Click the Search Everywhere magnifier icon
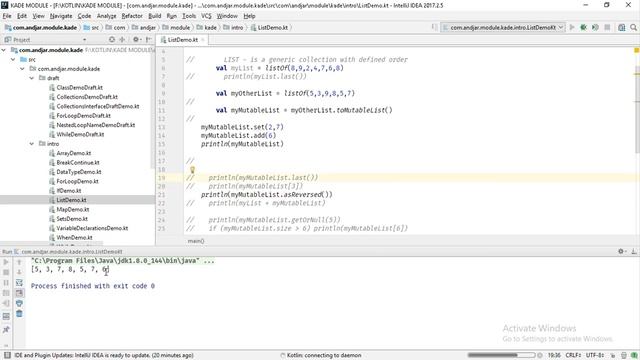Viewport: 640px width, 360px height. click(x=633, y=27)
